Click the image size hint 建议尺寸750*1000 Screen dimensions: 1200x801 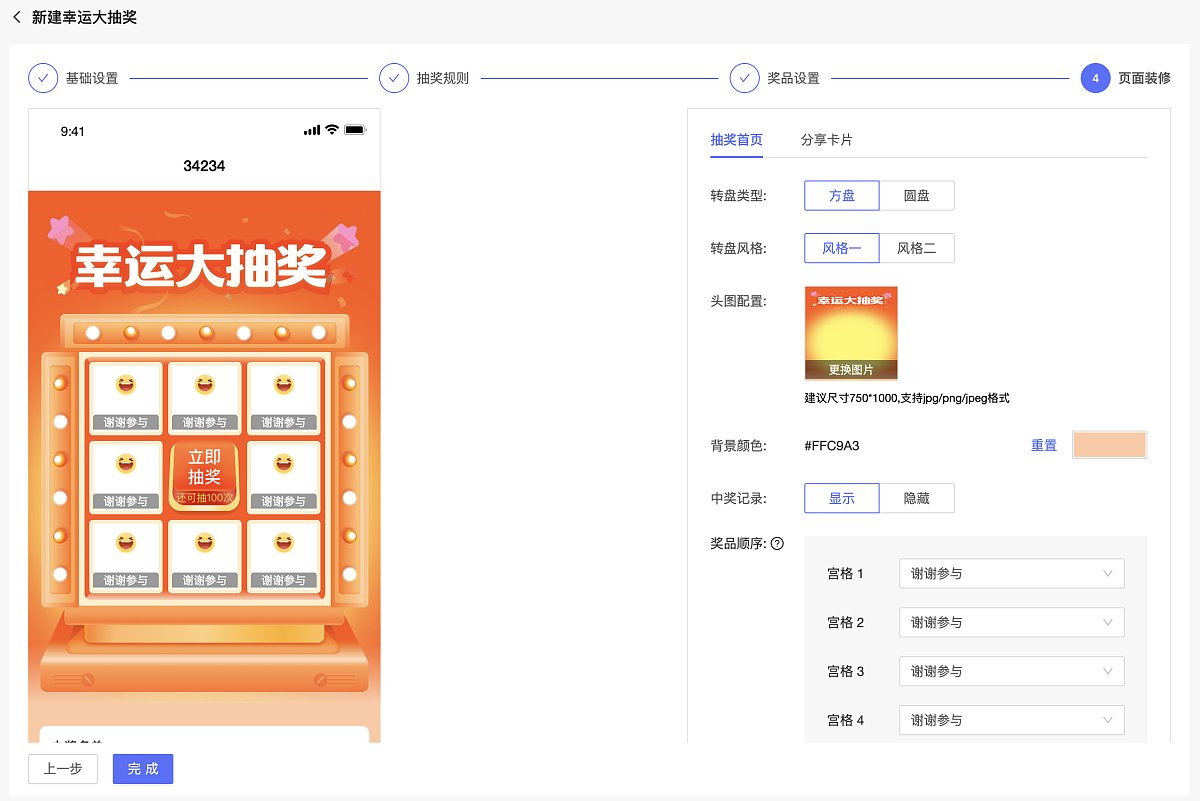coord(907,398)
